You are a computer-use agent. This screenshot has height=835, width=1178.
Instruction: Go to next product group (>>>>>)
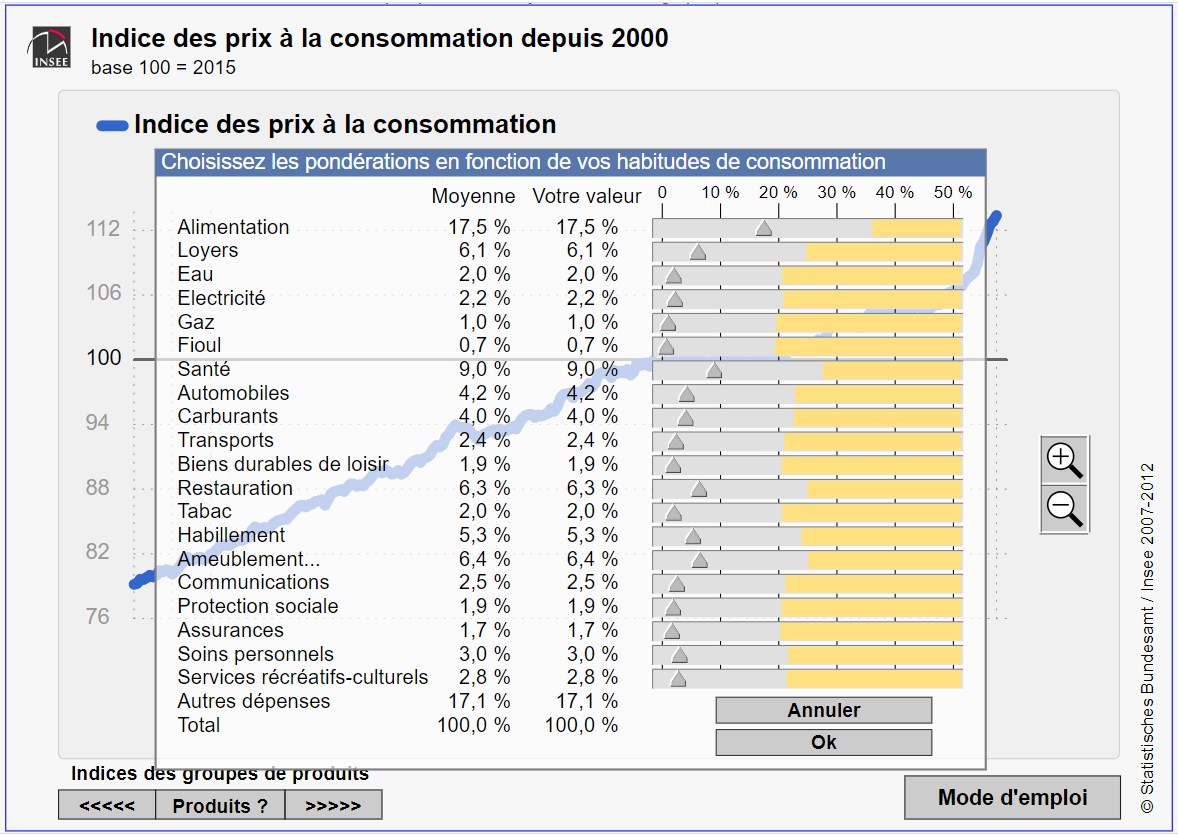pos(333,805)
